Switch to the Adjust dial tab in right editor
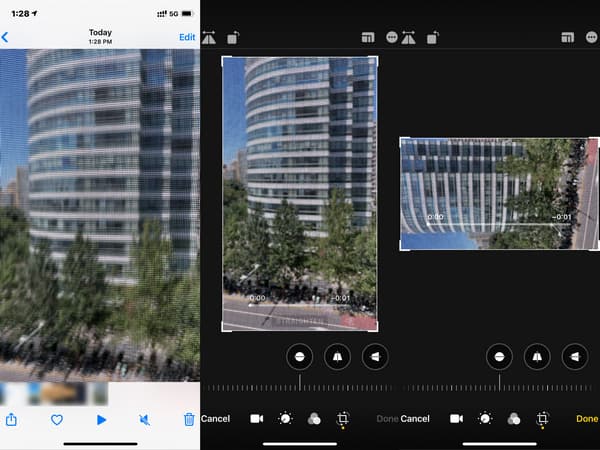Viewport: 600px width, 450px height. tap(485, 418)
